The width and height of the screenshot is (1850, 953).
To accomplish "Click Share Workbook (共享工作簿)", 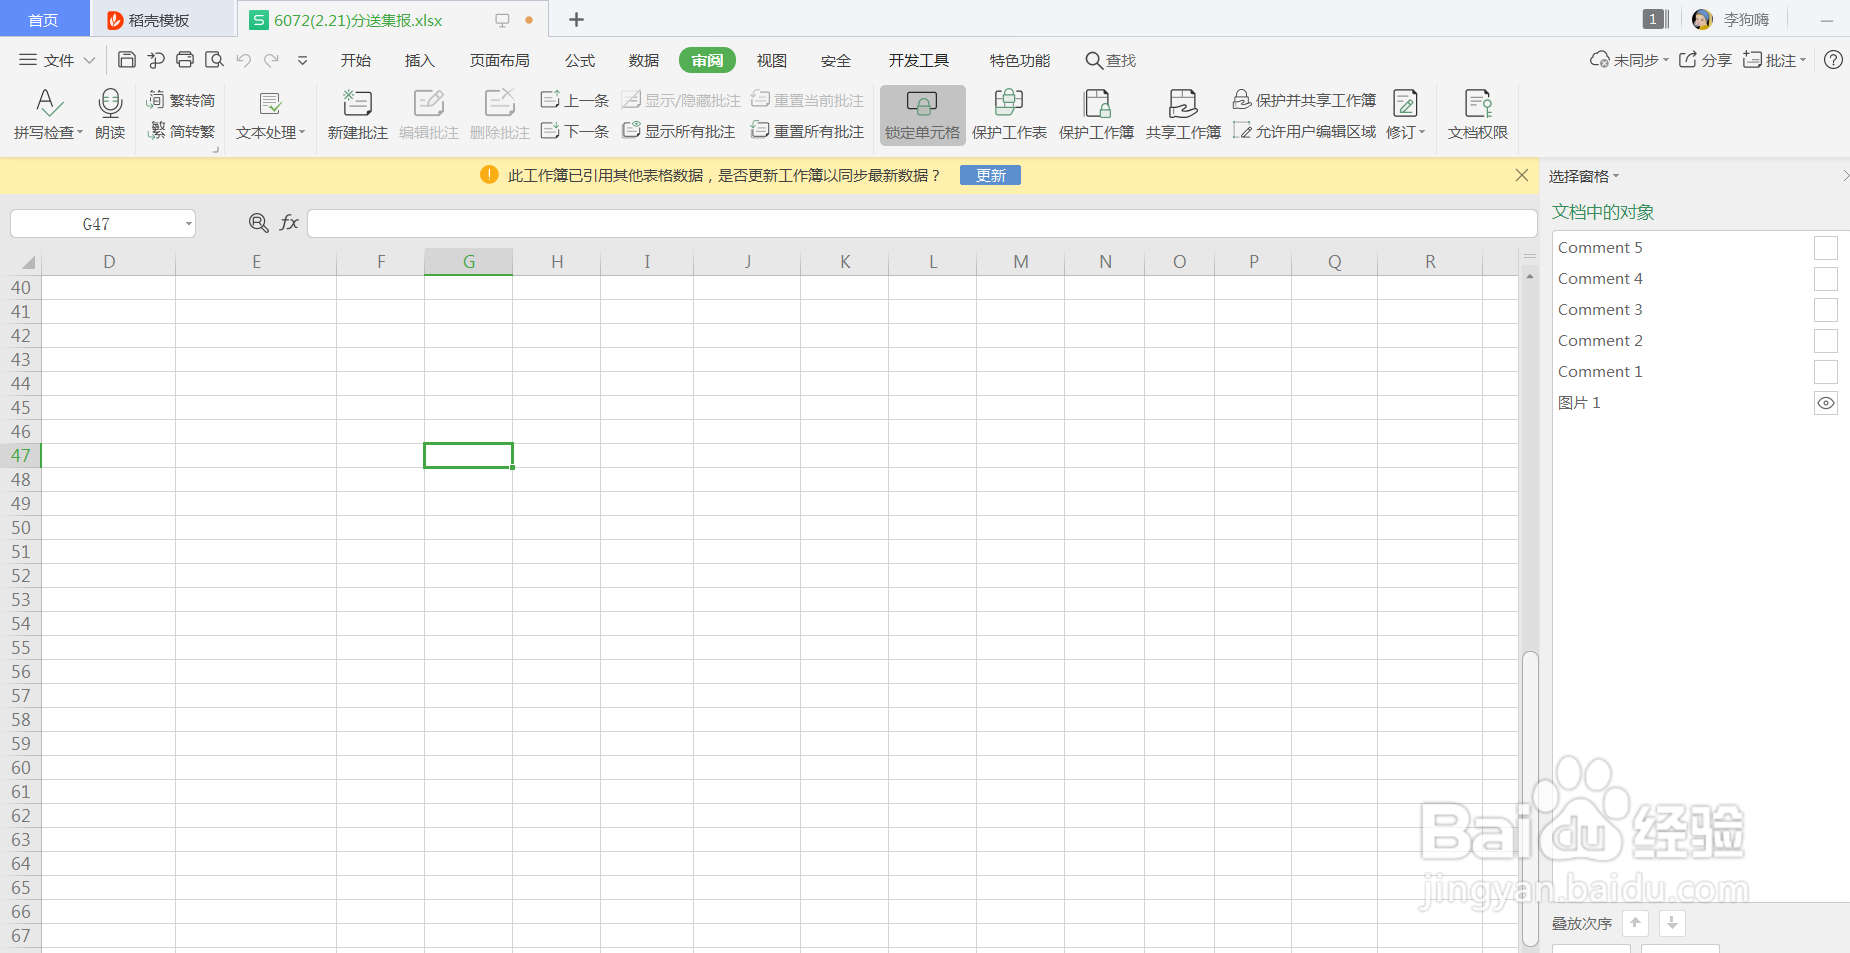I will click(x=1183, y=114).
